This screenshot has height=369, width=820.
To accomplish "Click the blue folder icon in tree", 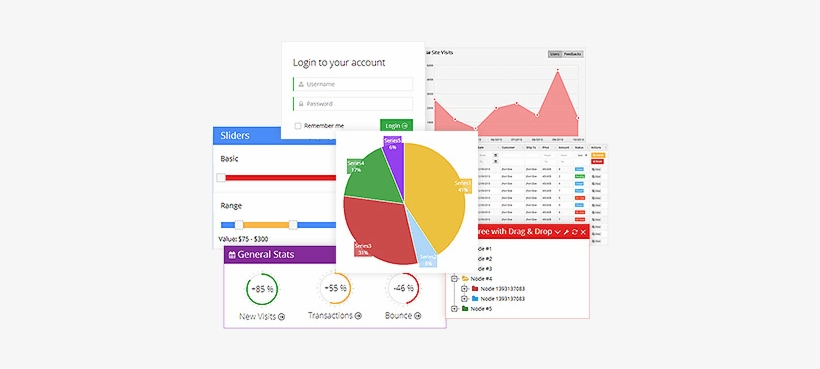I will point(475,298).
